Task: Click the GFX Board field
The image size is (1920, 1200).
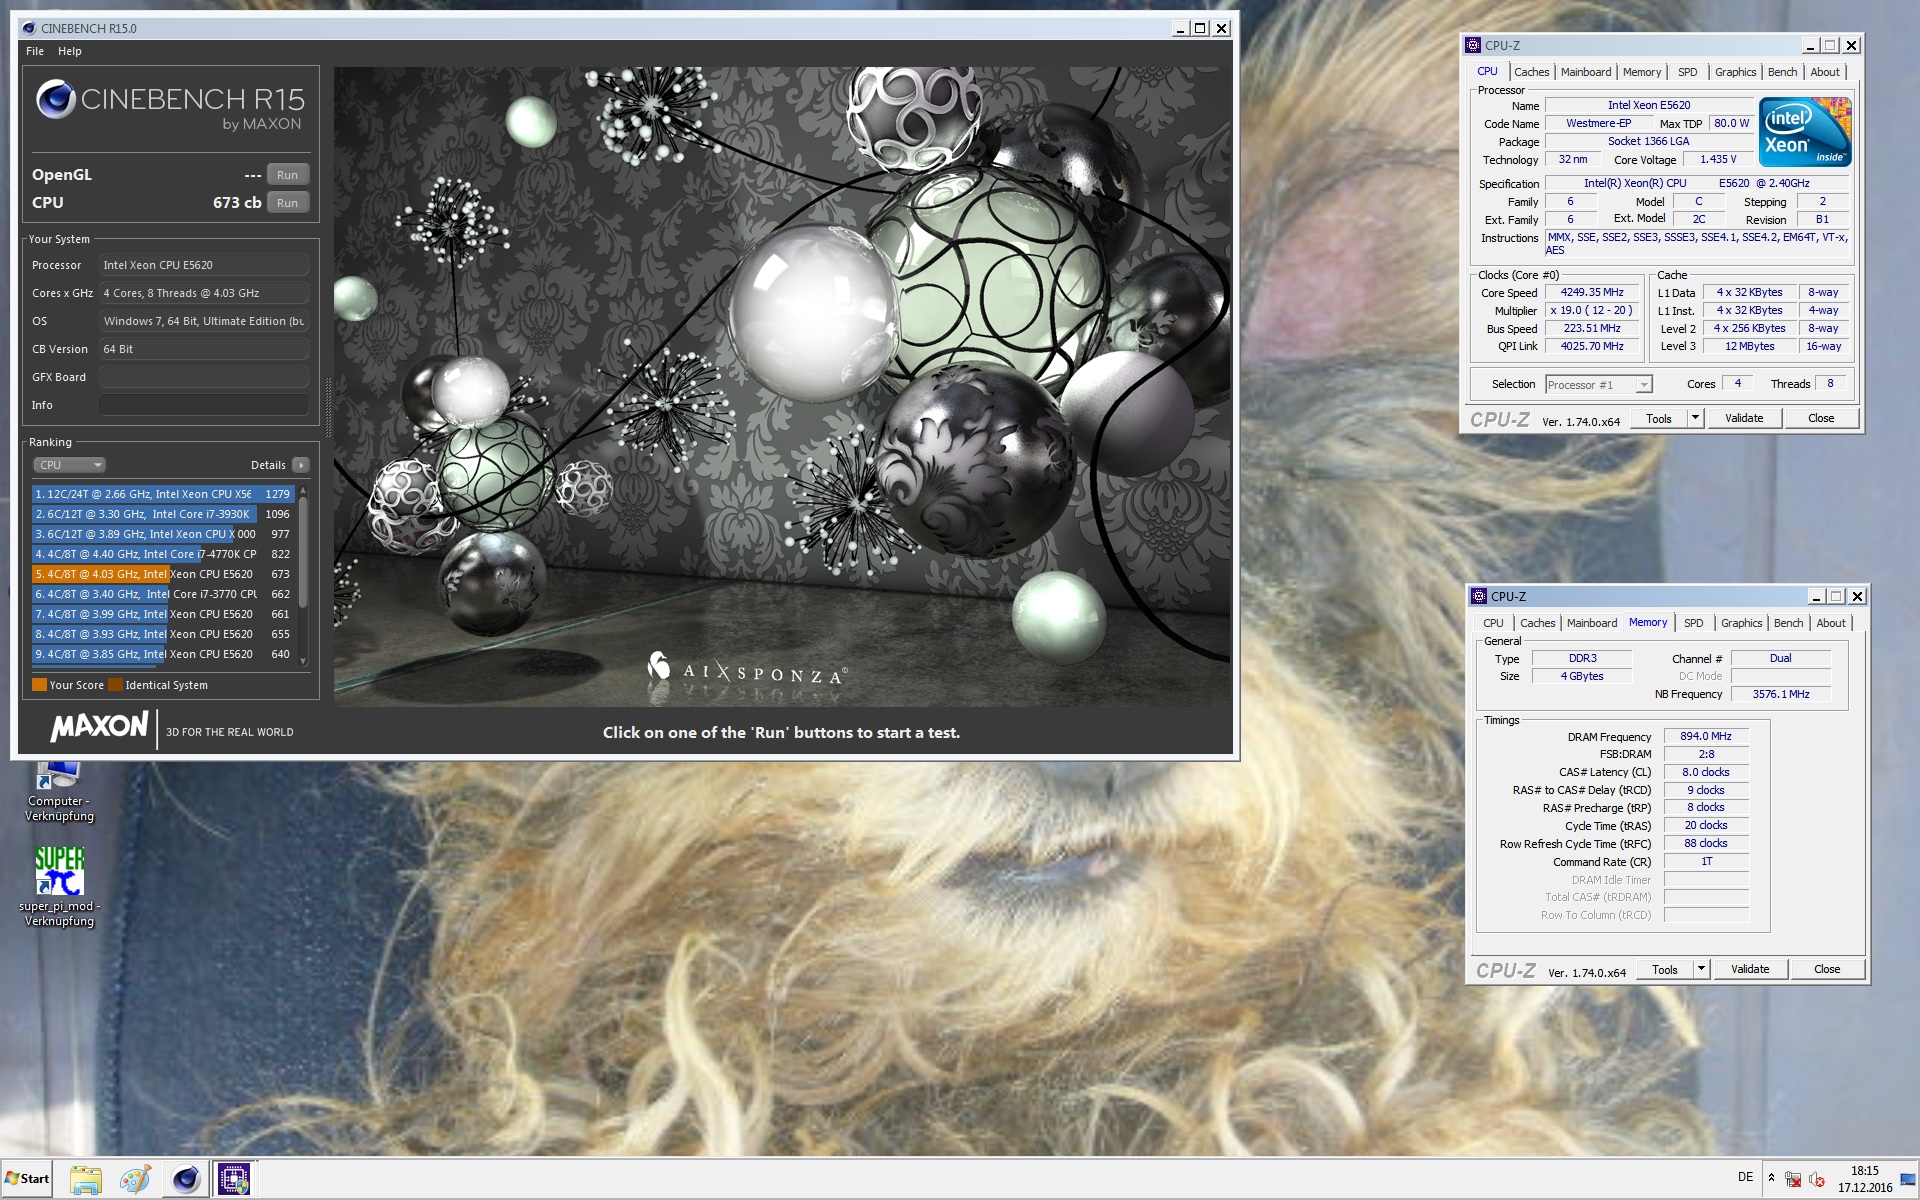Action: pos(204,377)
